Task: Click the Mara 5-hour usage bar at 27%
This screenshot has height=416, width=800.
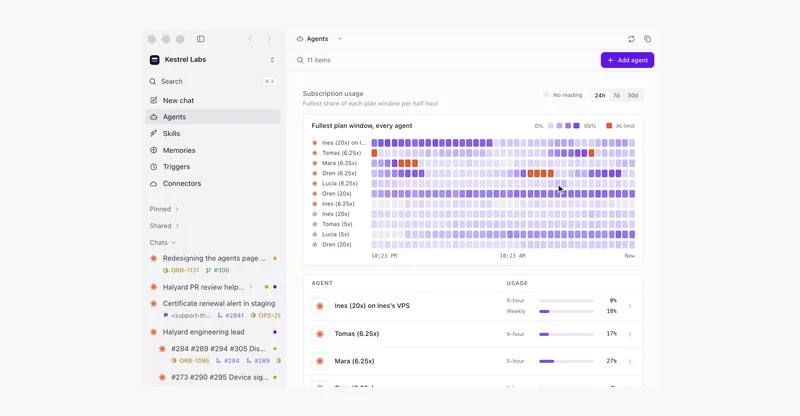Action: tap(566, 361)
